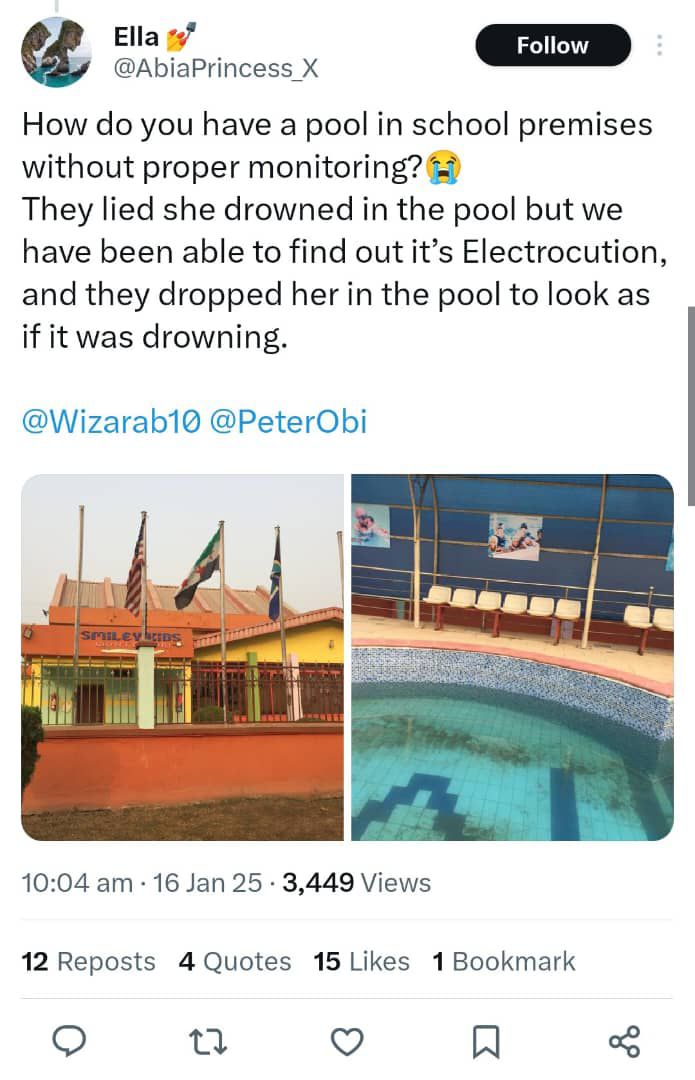
Task: Click the 1 Bookmark count
Action: point(503,962)
